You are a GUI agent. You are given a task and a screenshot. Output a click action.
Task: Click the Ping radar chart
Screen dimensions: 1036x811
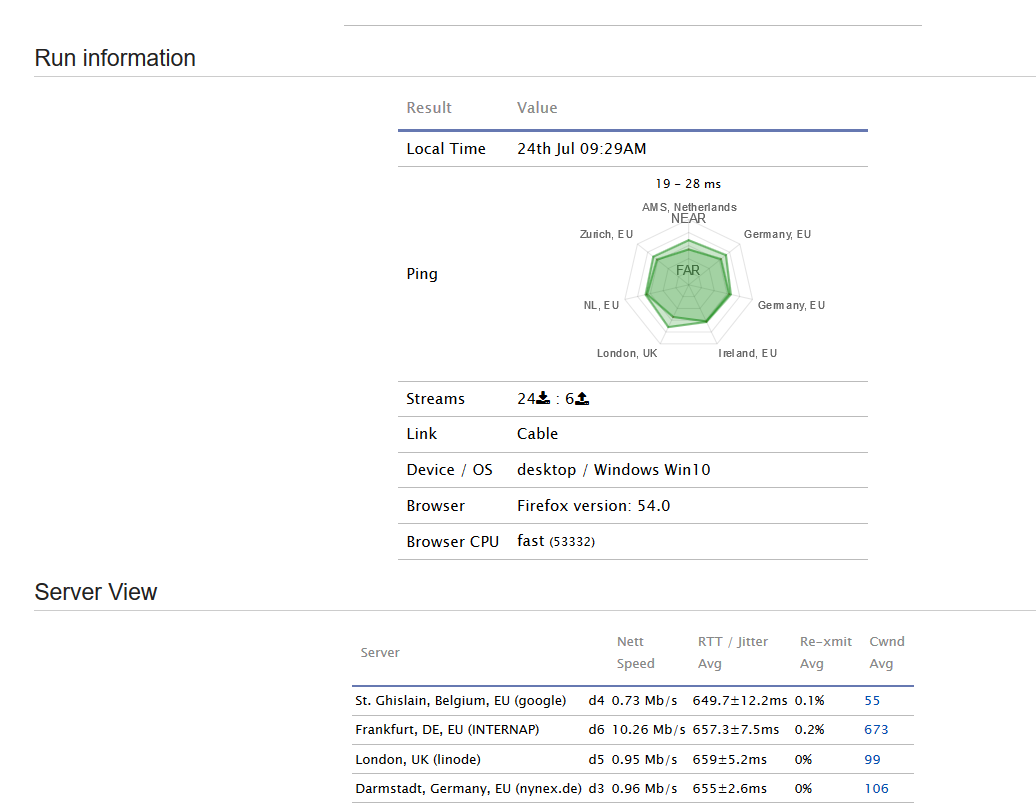688,285
